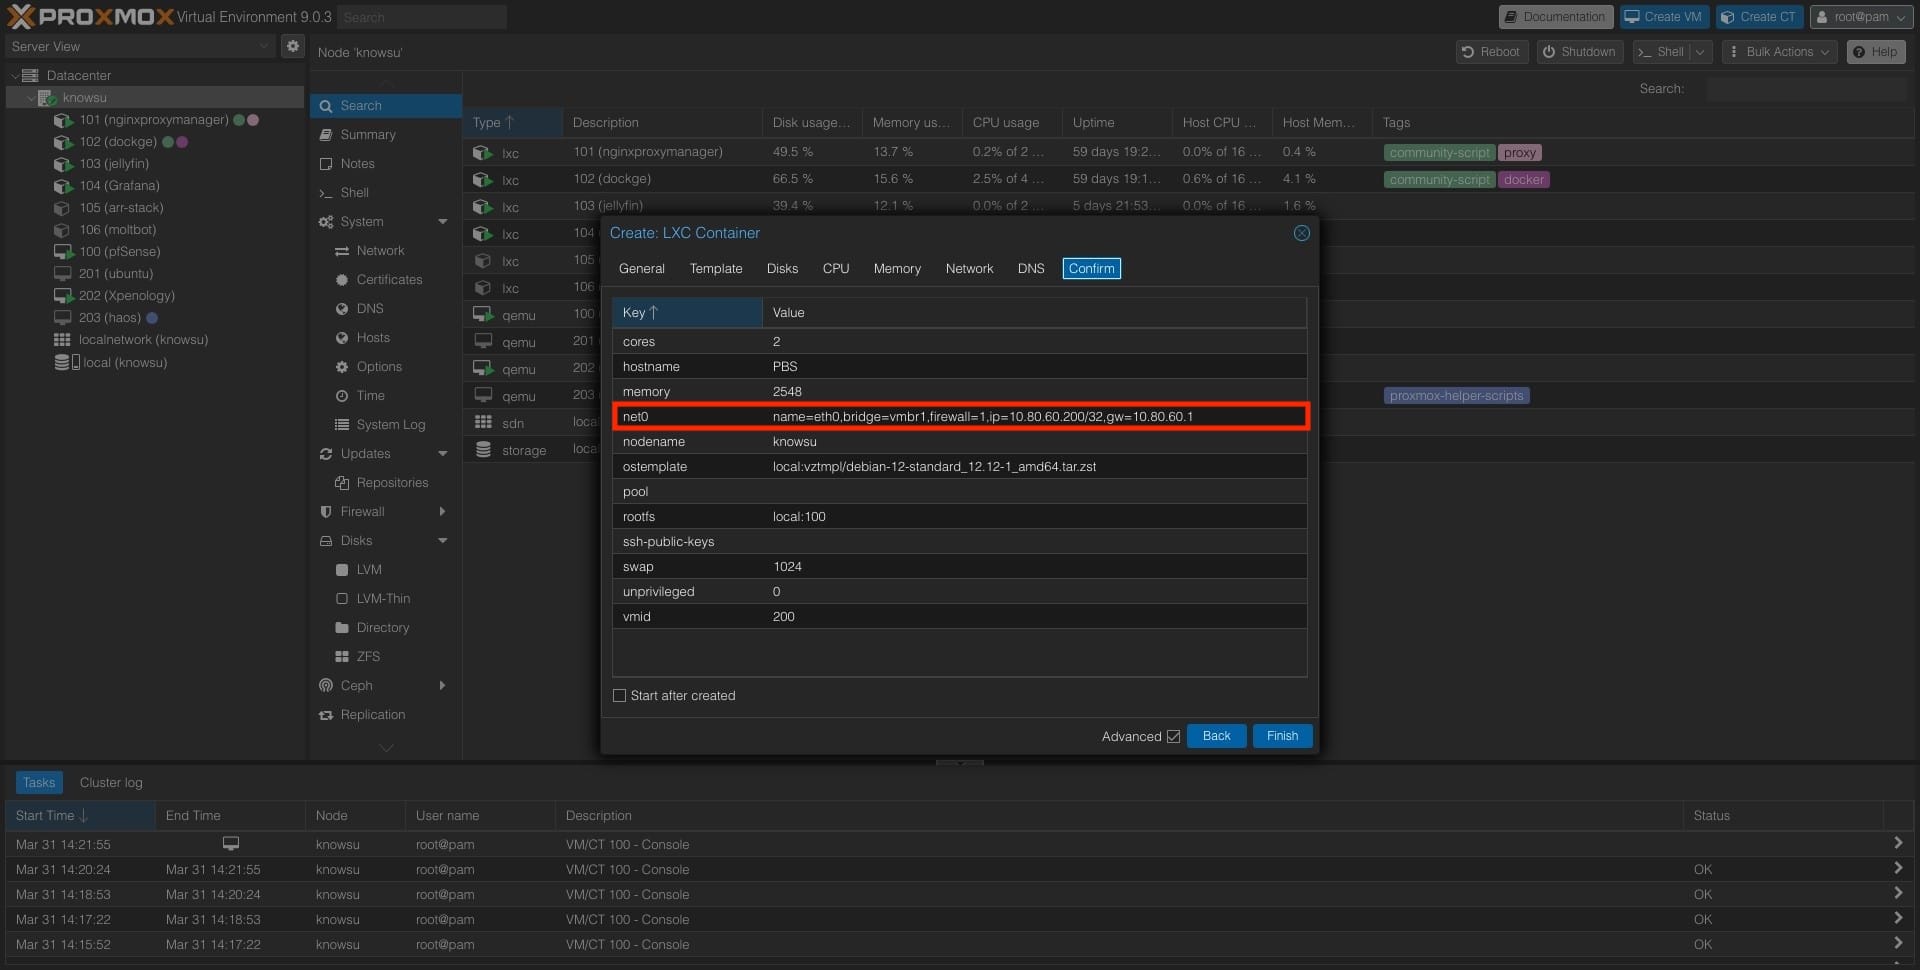
Task: Click the 100 pfSense VM icon in tree
Action: point(63,252)
